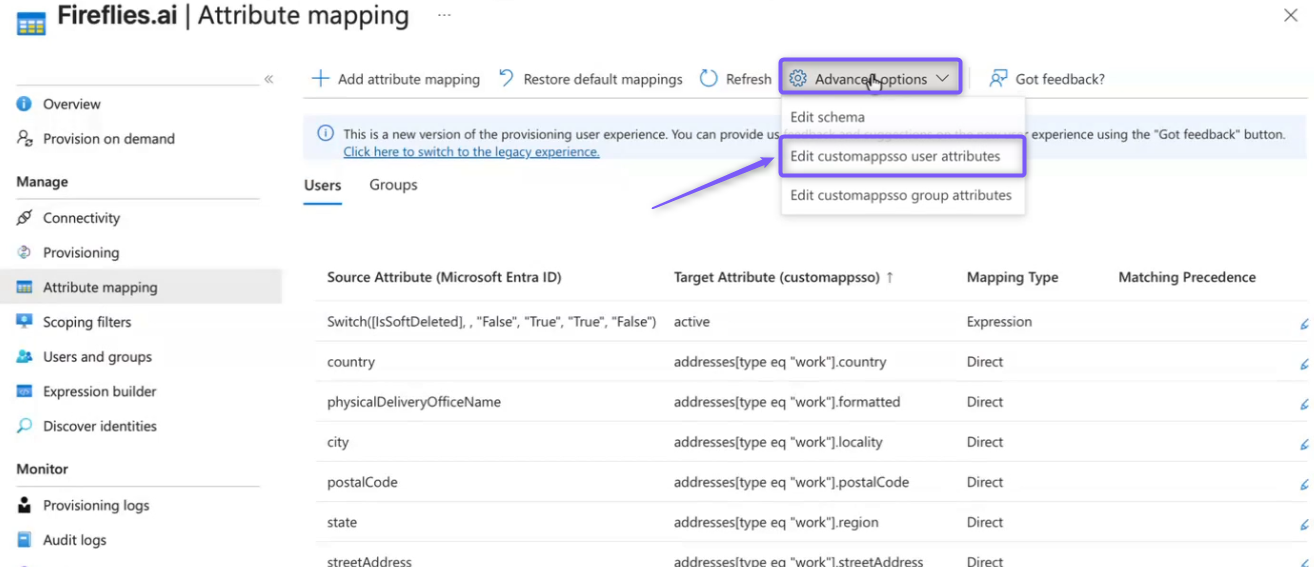
Task: Edit the 'postalCode' mapping row pencil icon
Action: [1304, 483]
